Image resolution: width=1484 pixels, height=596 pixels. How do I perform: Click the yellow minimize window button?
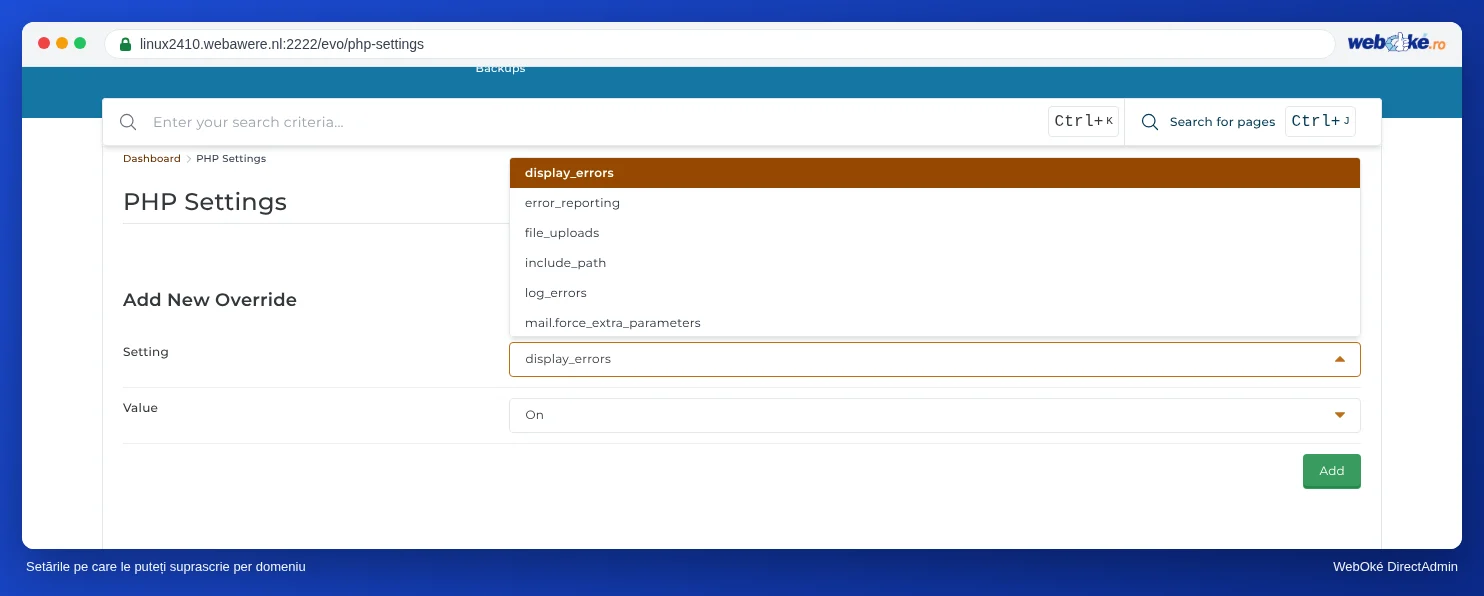(62, 43)
